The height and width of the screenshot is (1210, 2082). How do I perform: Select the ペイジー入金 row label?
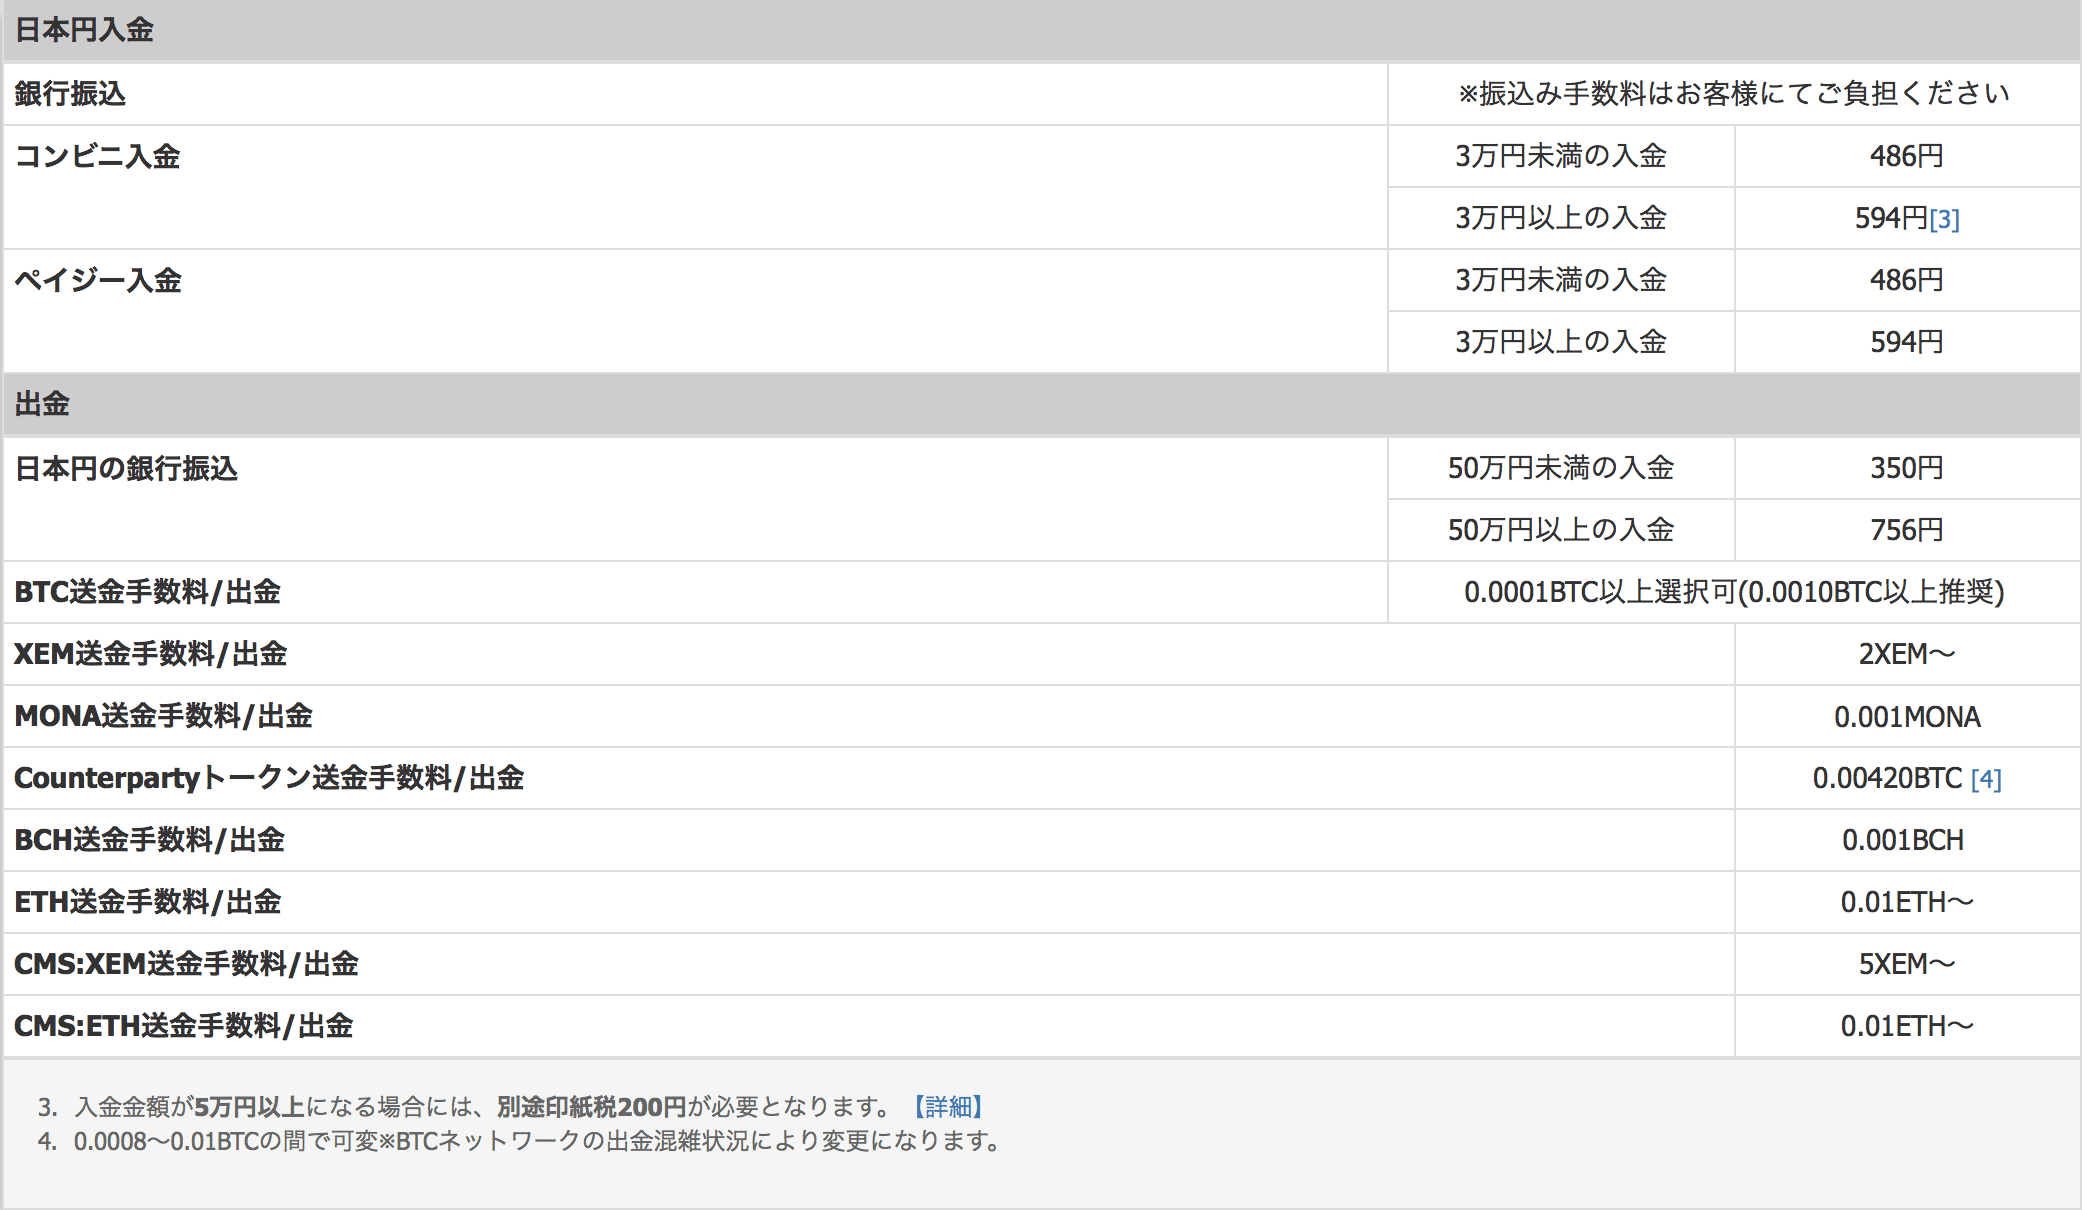98,281
